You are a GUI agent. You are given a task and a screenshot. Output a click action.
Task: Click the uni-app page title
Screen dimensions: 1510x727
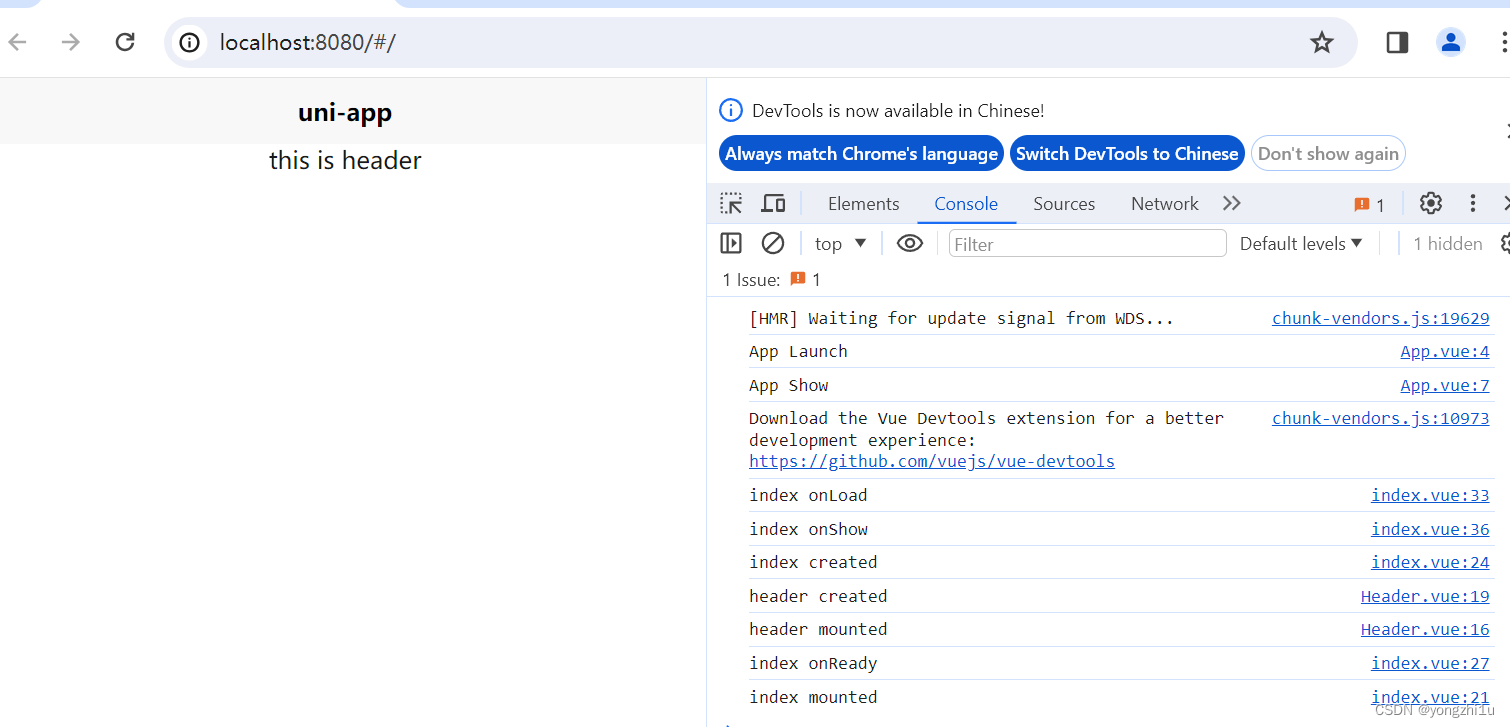pos(345,112)
